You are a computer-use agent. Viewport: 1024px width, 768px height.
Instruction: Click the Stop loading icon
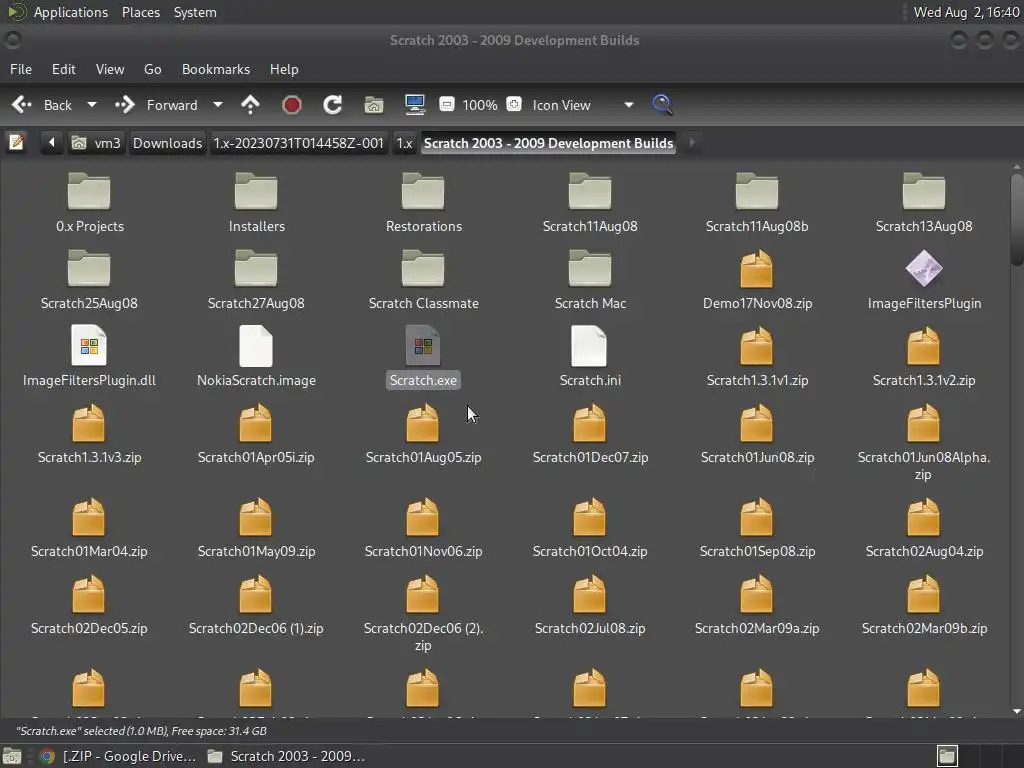292,105
